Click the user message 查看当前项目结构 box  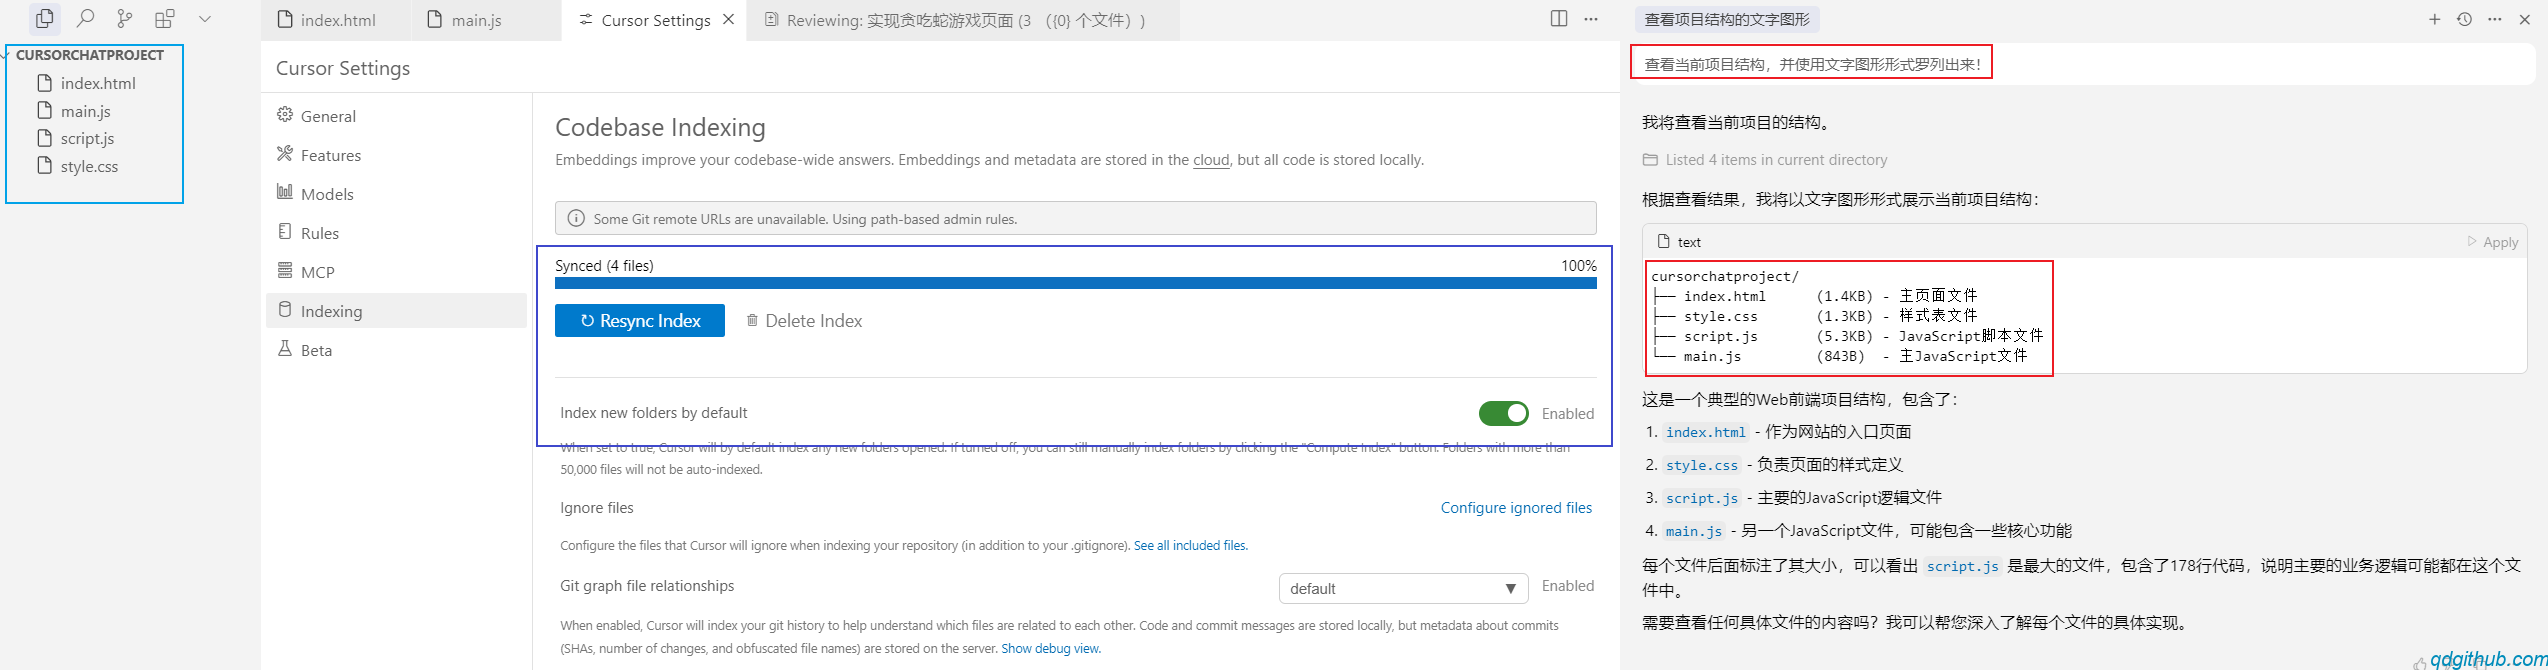coord(2083,64)
